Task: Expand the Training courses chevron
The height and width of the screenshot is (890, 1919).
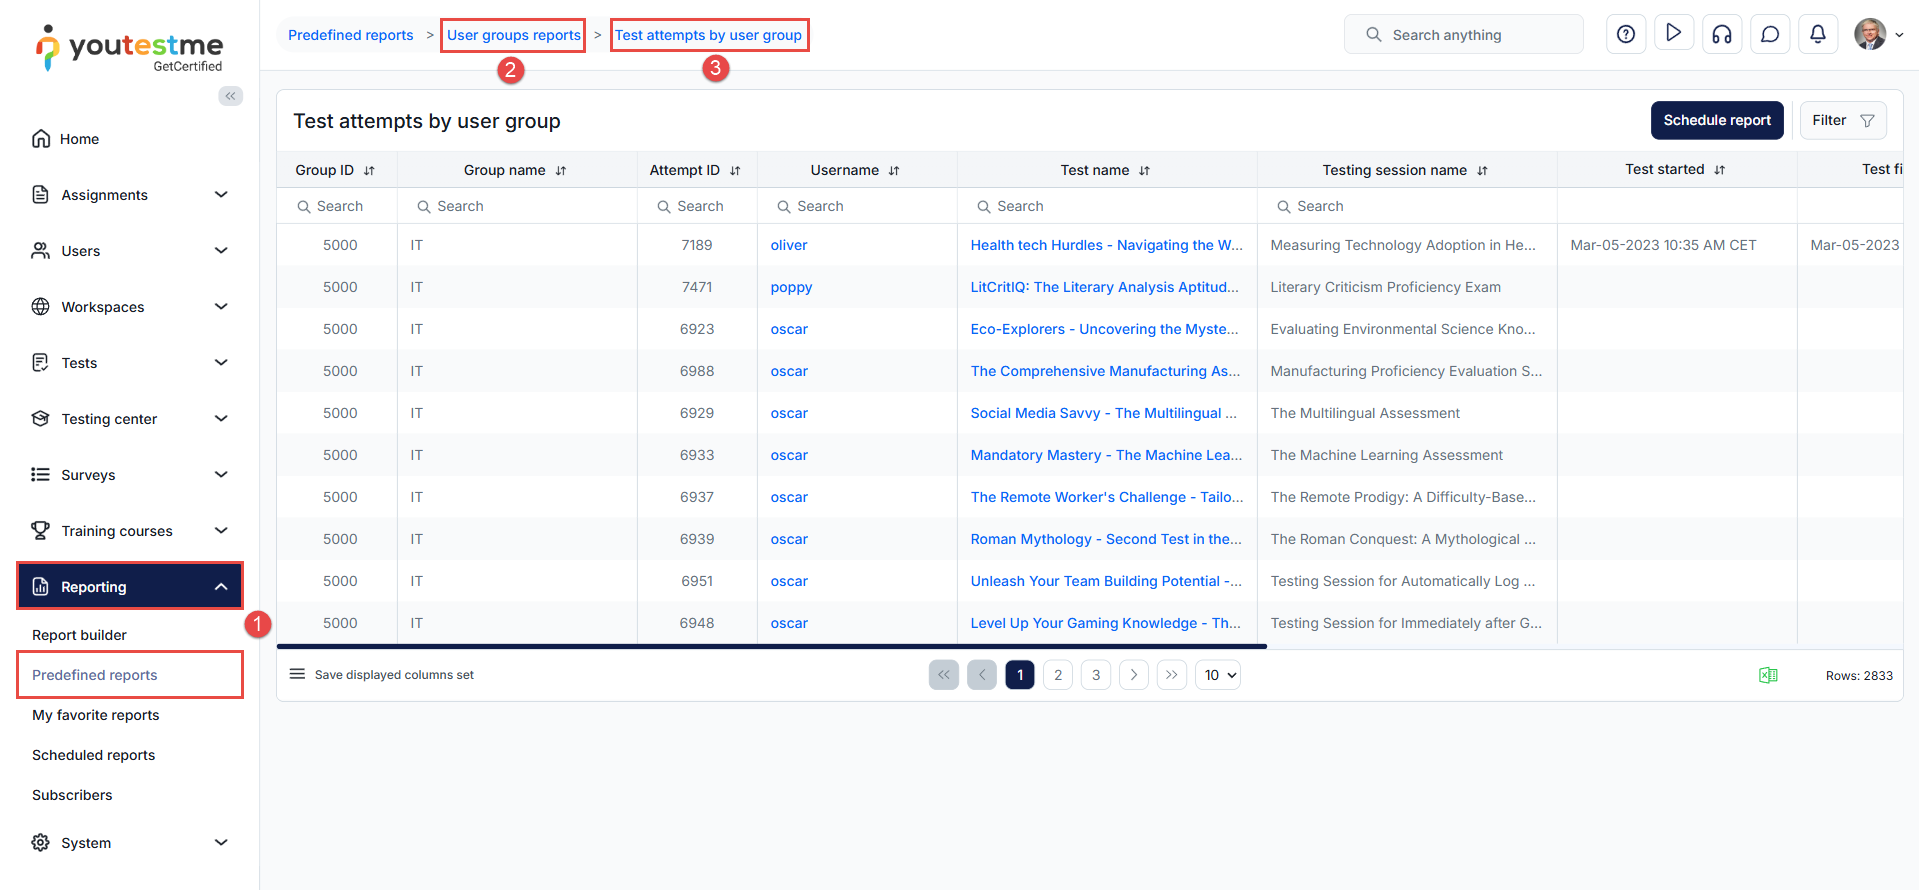Action: pos(221,530)
